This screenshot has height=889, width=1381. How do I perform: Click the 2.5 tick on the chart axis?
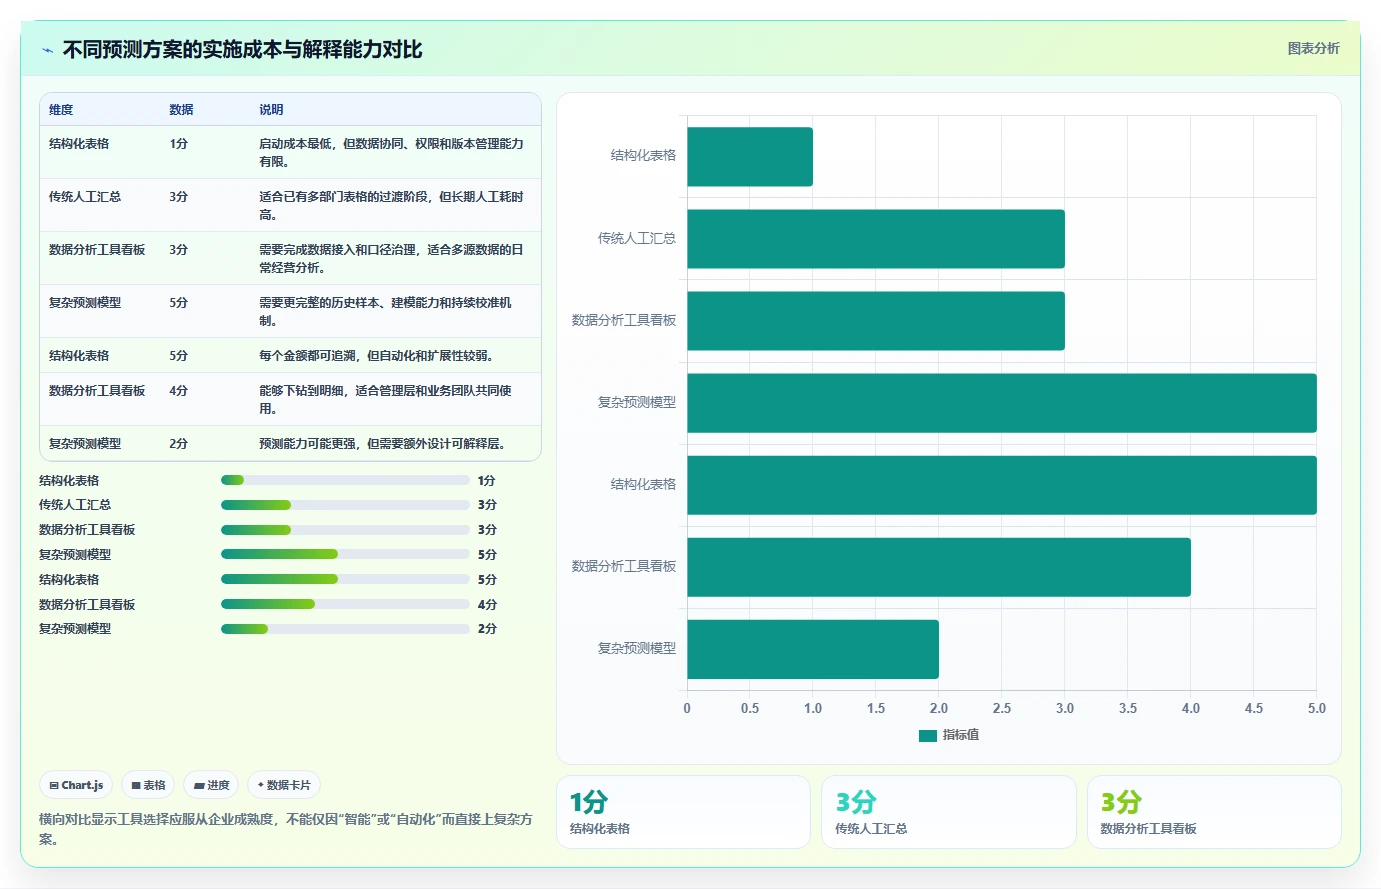[x=1002, y=708]
